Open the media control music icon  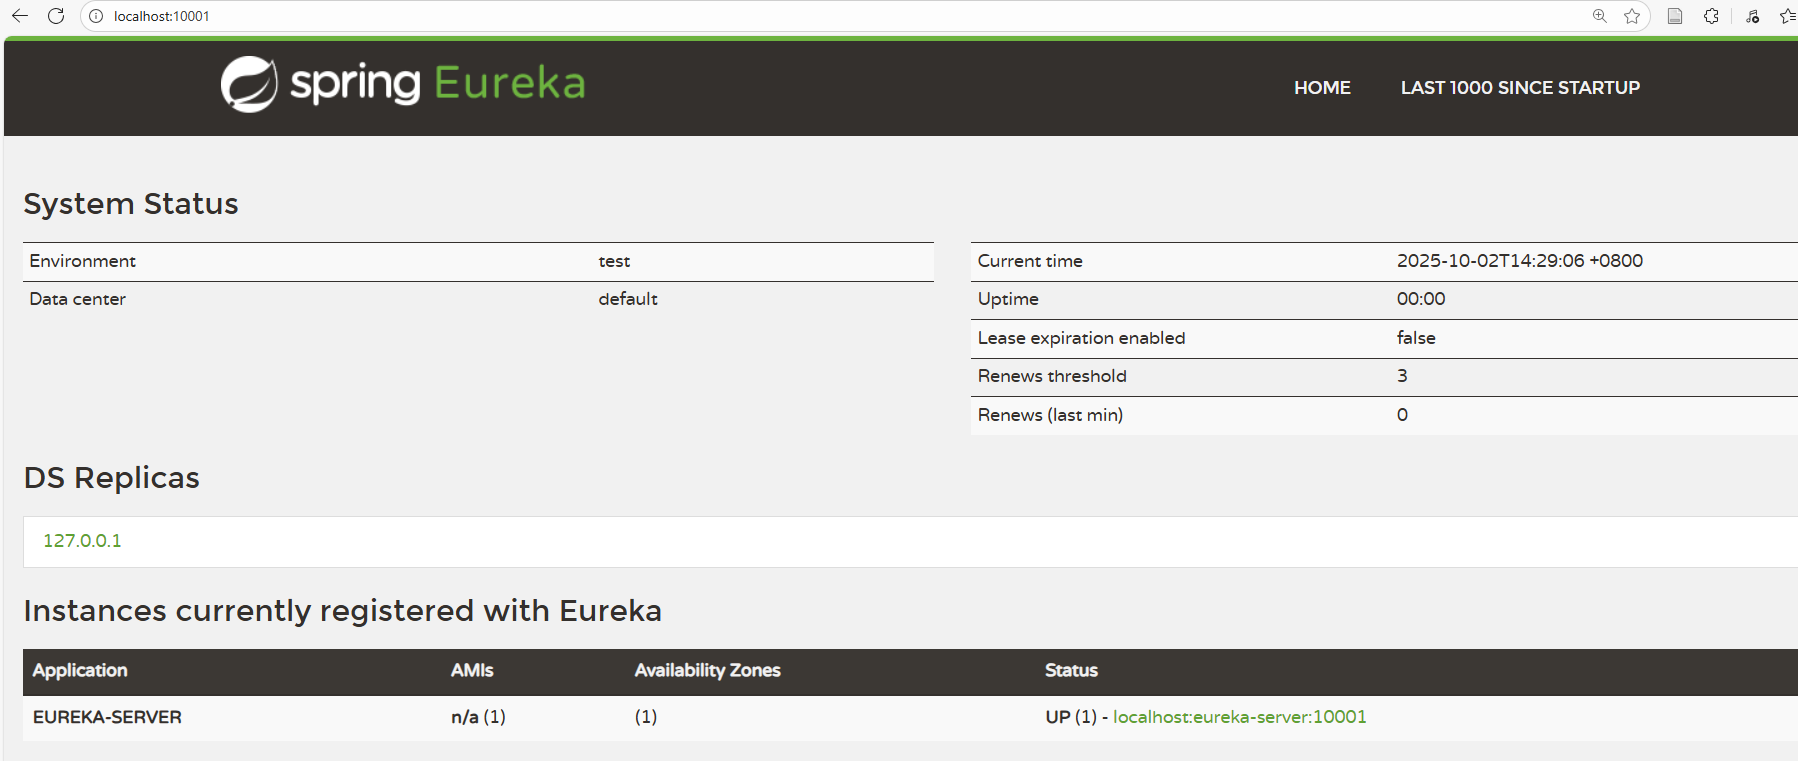point(1753,16)
